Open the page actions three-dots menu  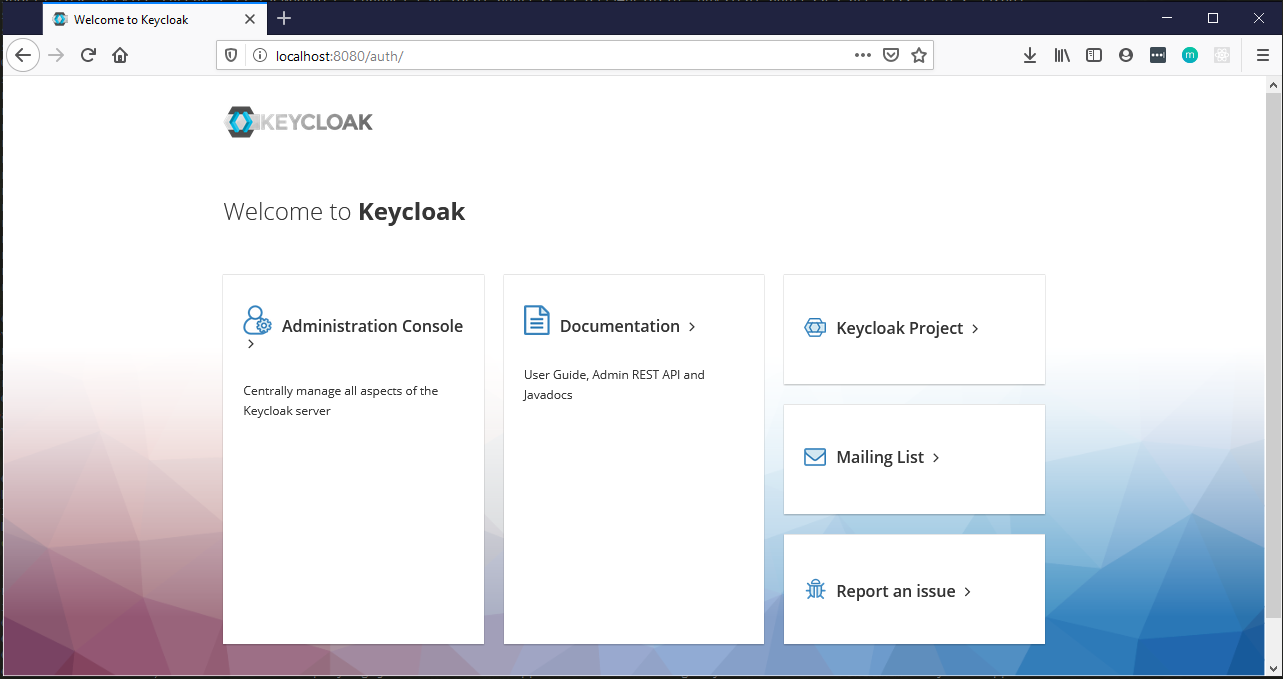click(862, 56)
